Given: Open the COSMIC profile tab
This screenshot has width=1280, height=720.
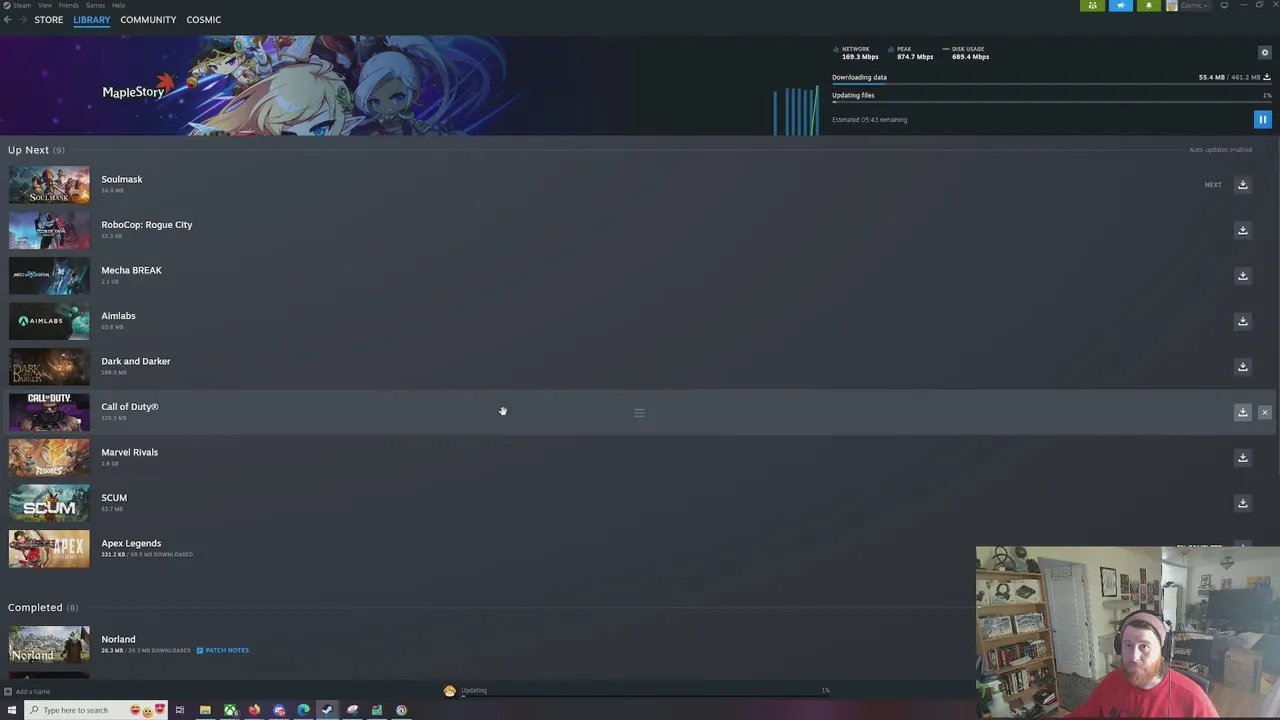Looking at the screenshot, I should tap(203, 20).
